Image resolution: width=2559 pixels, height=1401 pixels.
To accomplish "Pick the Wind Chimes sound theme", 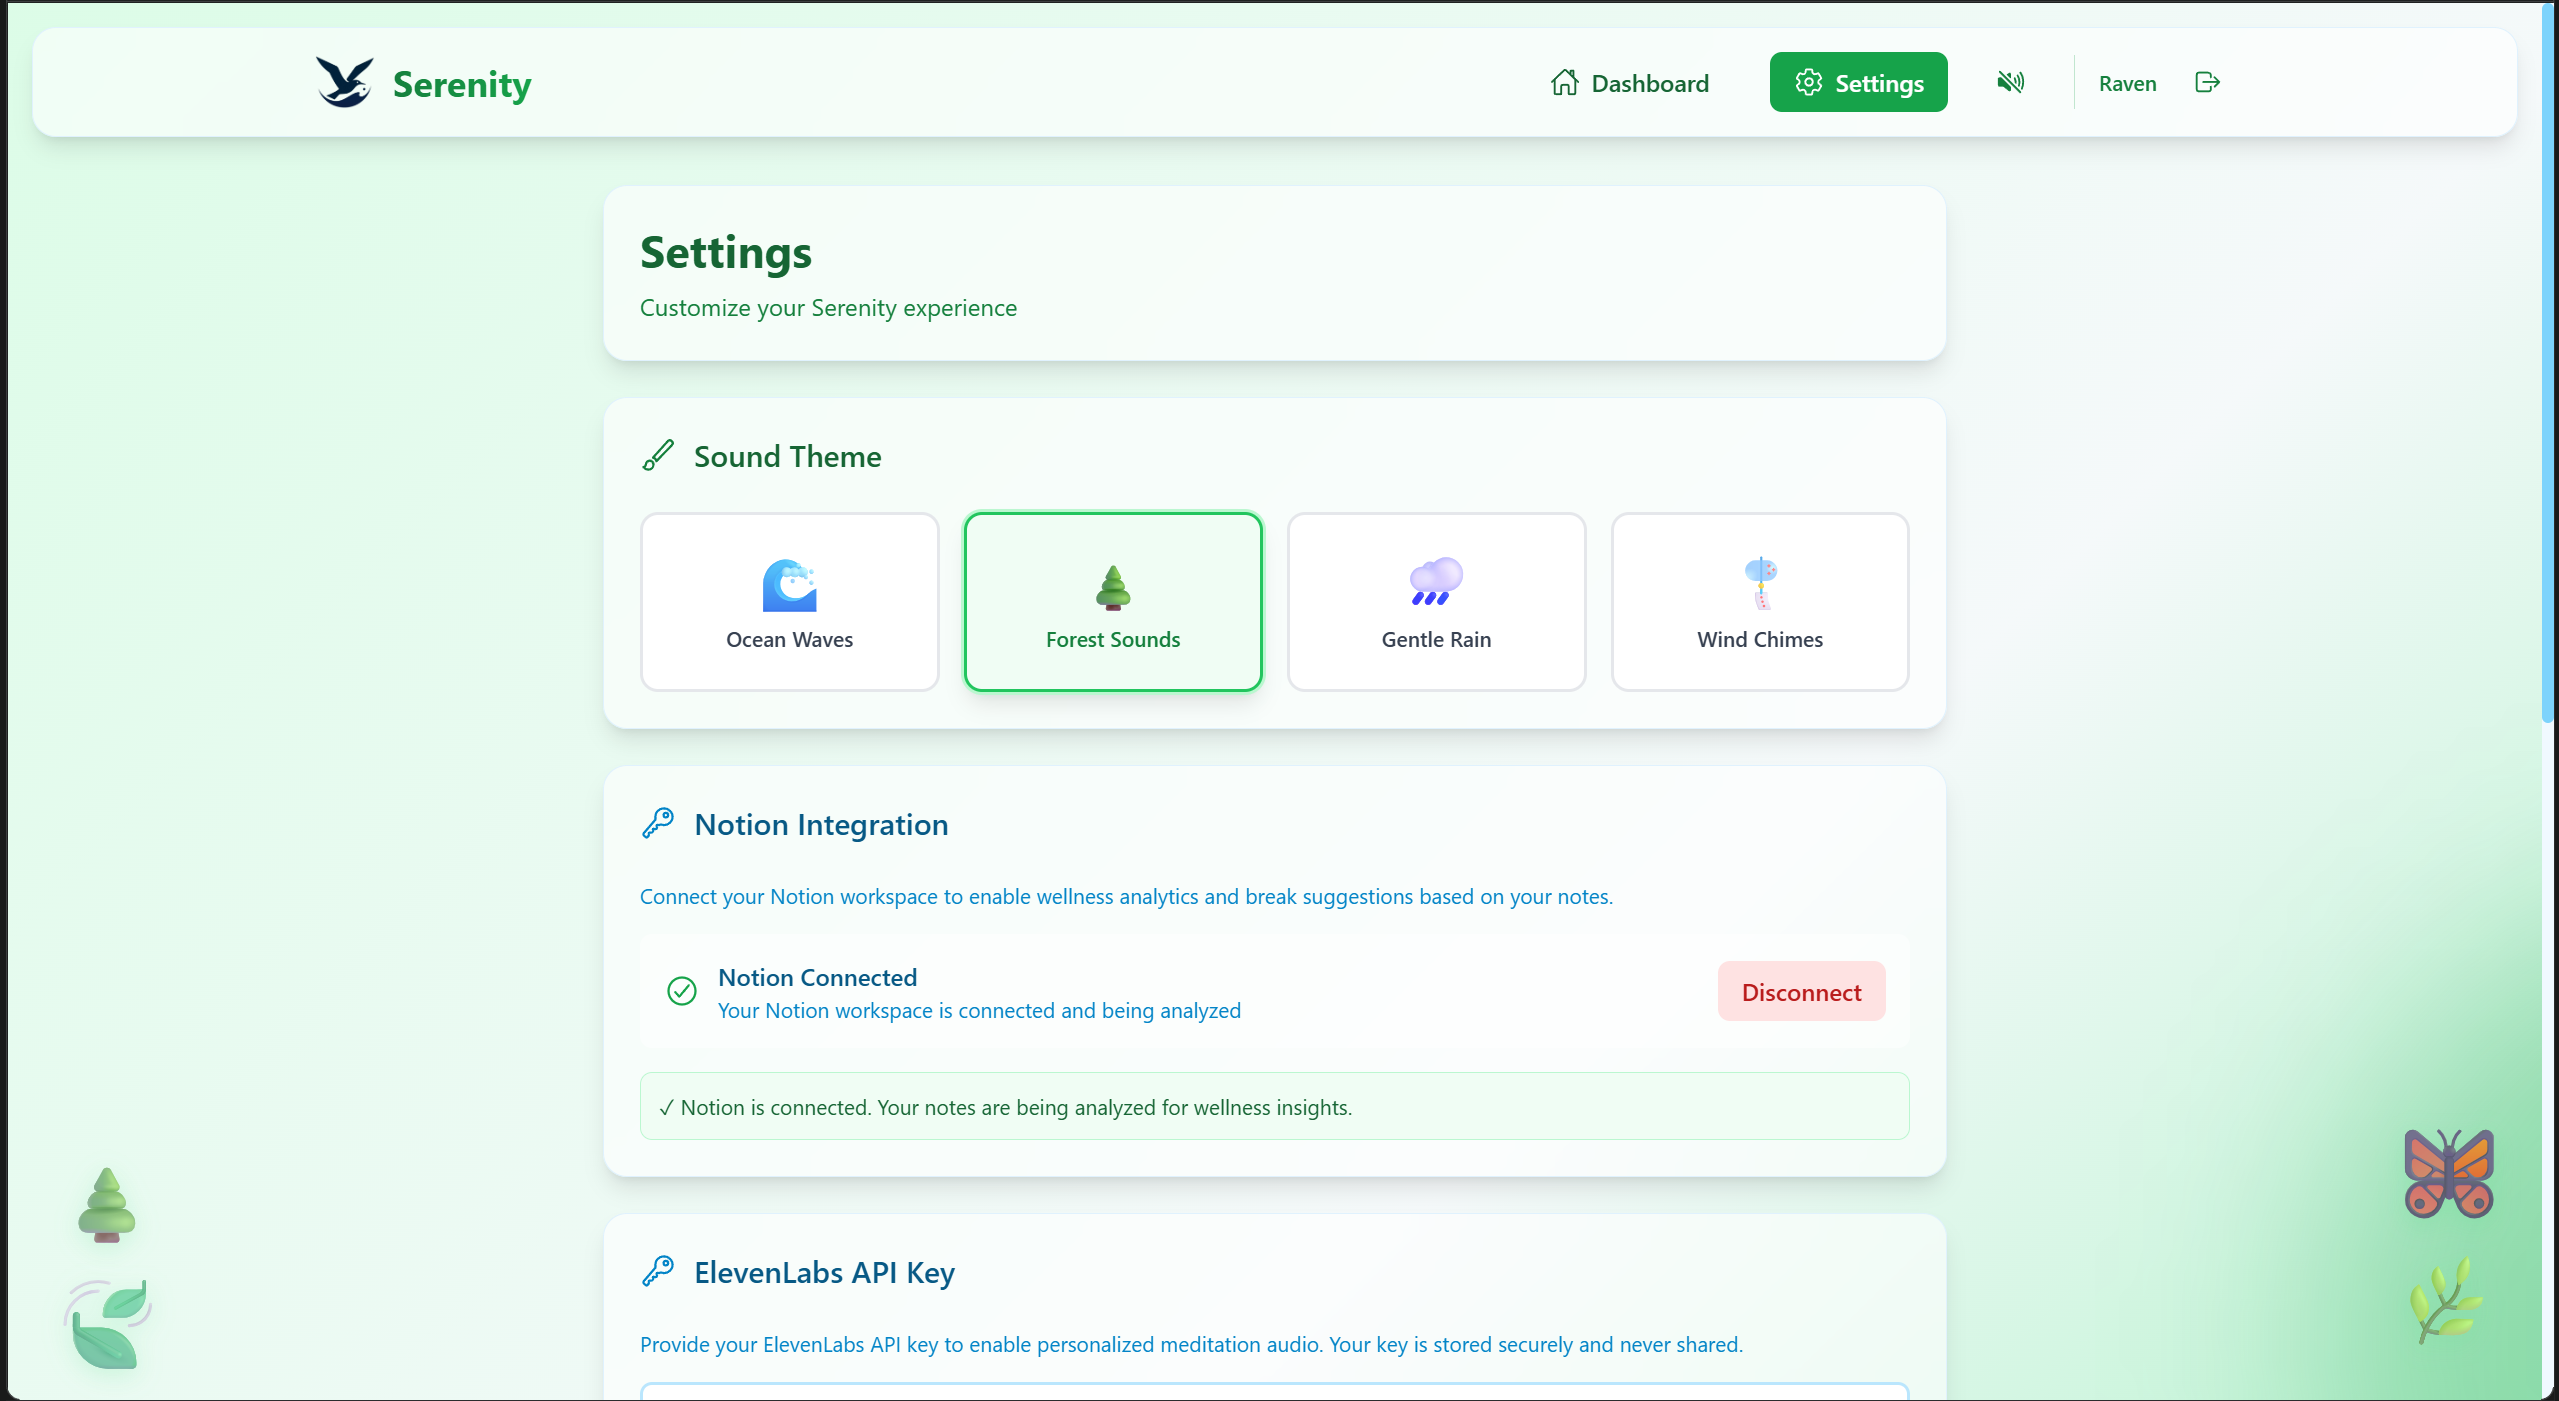I will tap(1759, 602).
